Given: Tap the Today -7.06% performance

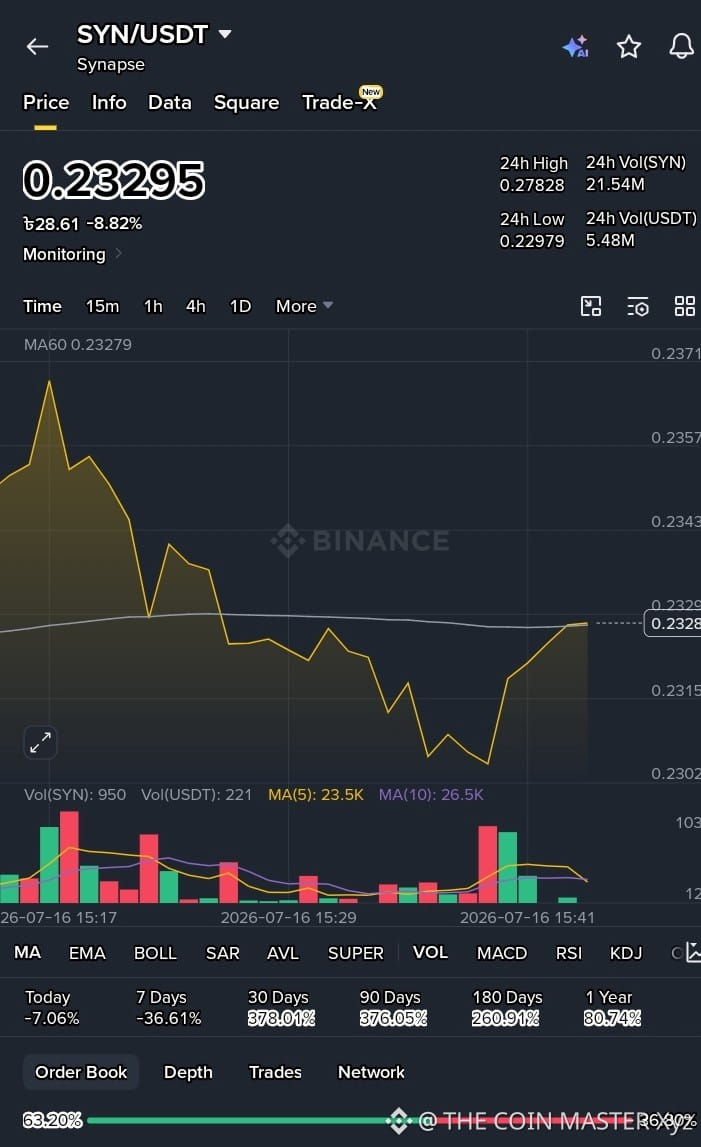Looking at the screenshot, I should click(51, 1007).
